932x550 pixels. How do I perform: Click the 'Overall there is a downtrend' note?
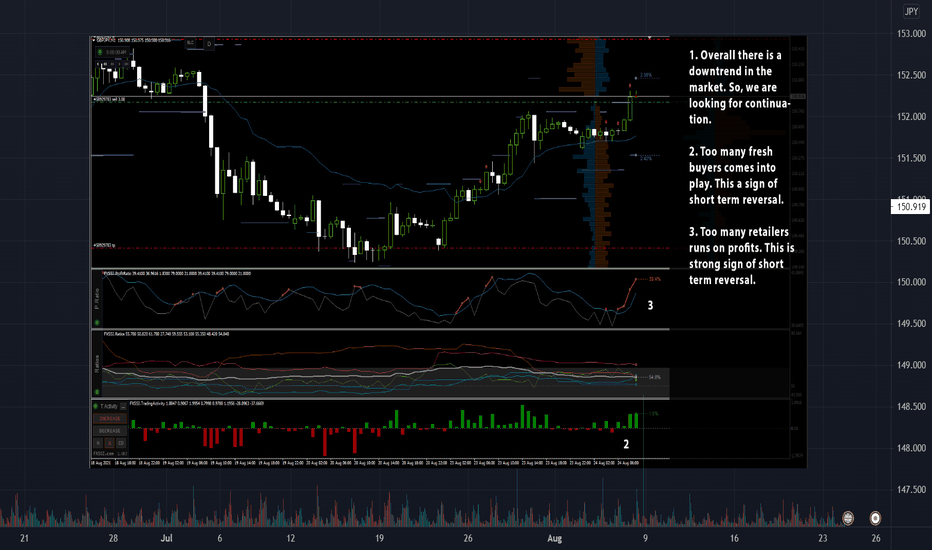click(739, 87)
